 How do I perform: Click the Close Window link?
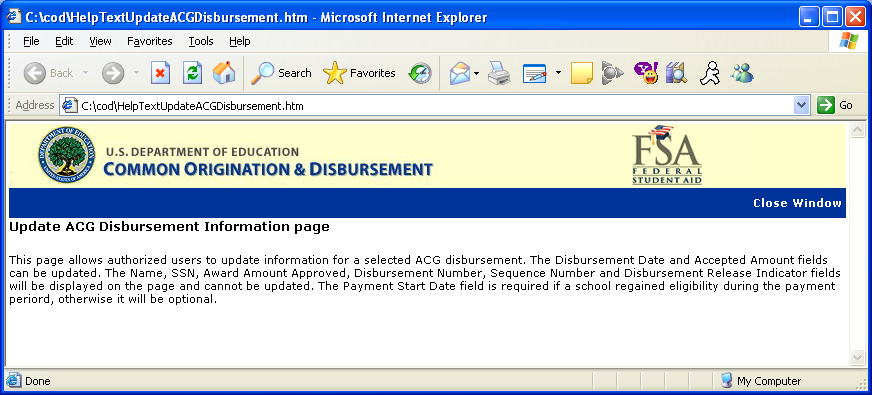point(797,203)
